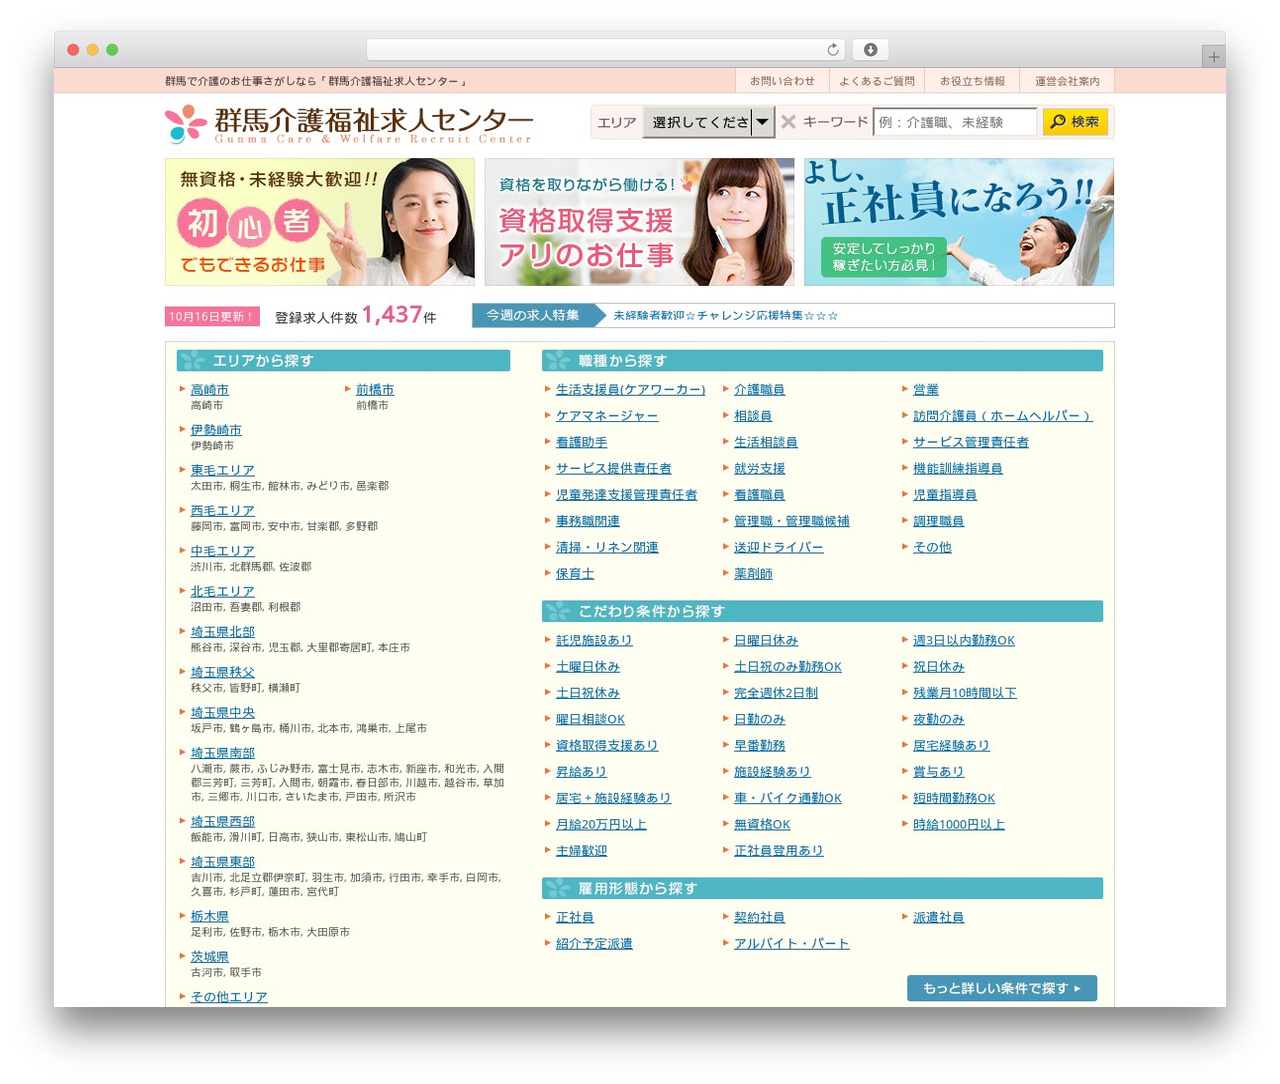The image size is (1280, 1084).
Task: Filter by 日曜日休み condition
Action: coord(766,640)
